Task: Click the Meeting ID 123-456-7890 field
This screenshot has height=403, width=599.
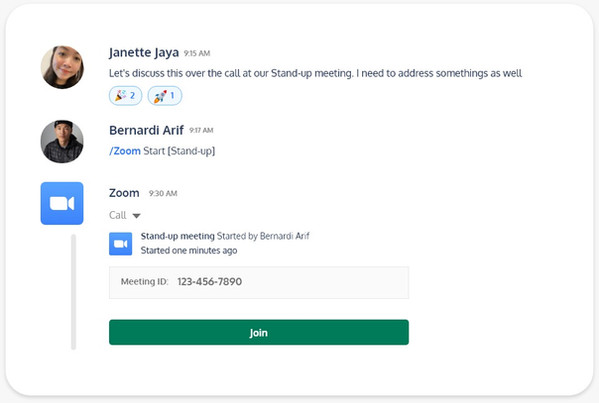Action: tap(259, 282)
